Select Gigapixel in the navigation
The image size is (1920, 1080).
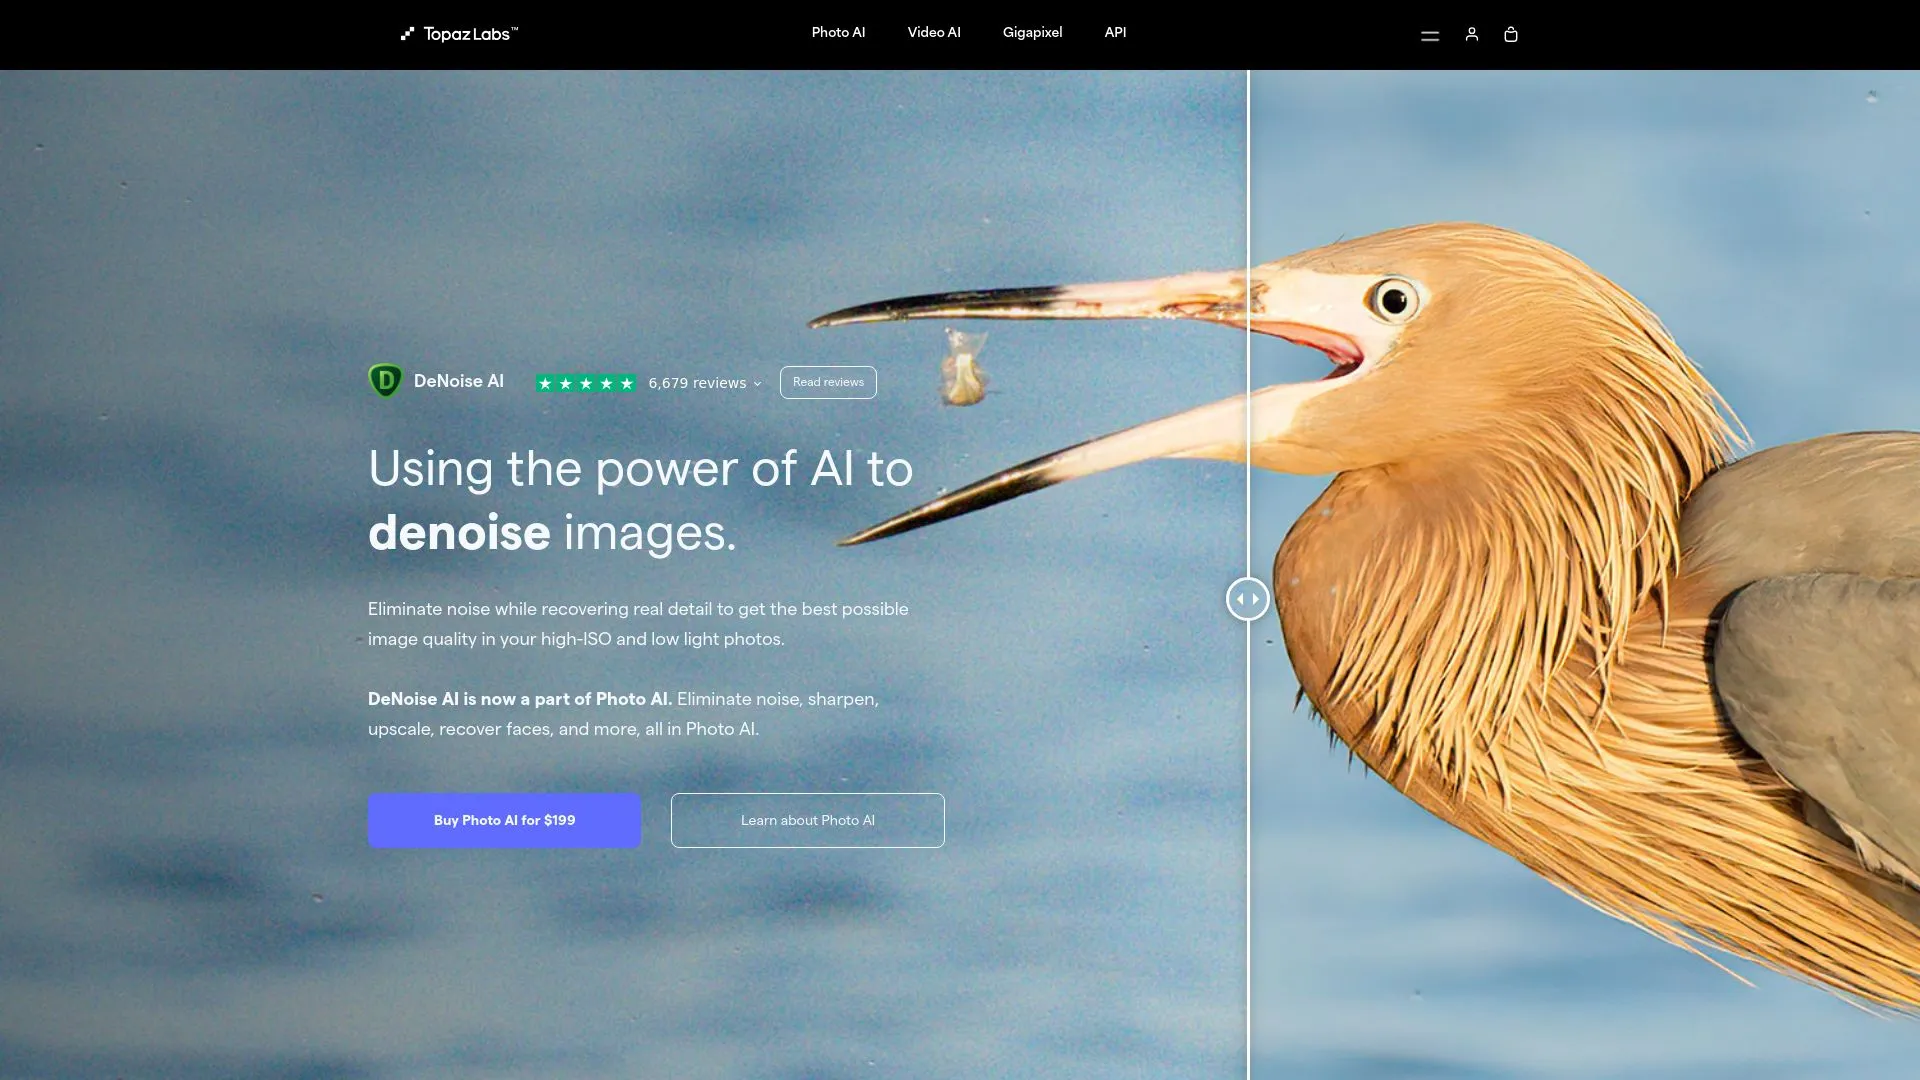point(1032,32)
